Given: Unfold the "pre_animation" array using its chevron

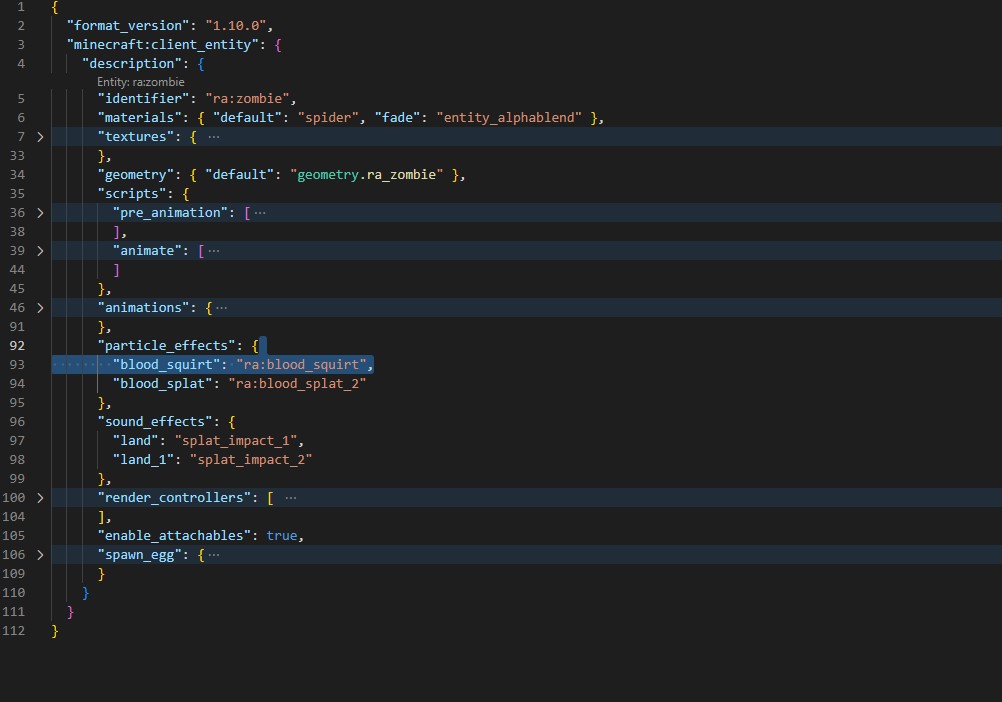Looking at the screenshot, I should (x=40, y=213).
